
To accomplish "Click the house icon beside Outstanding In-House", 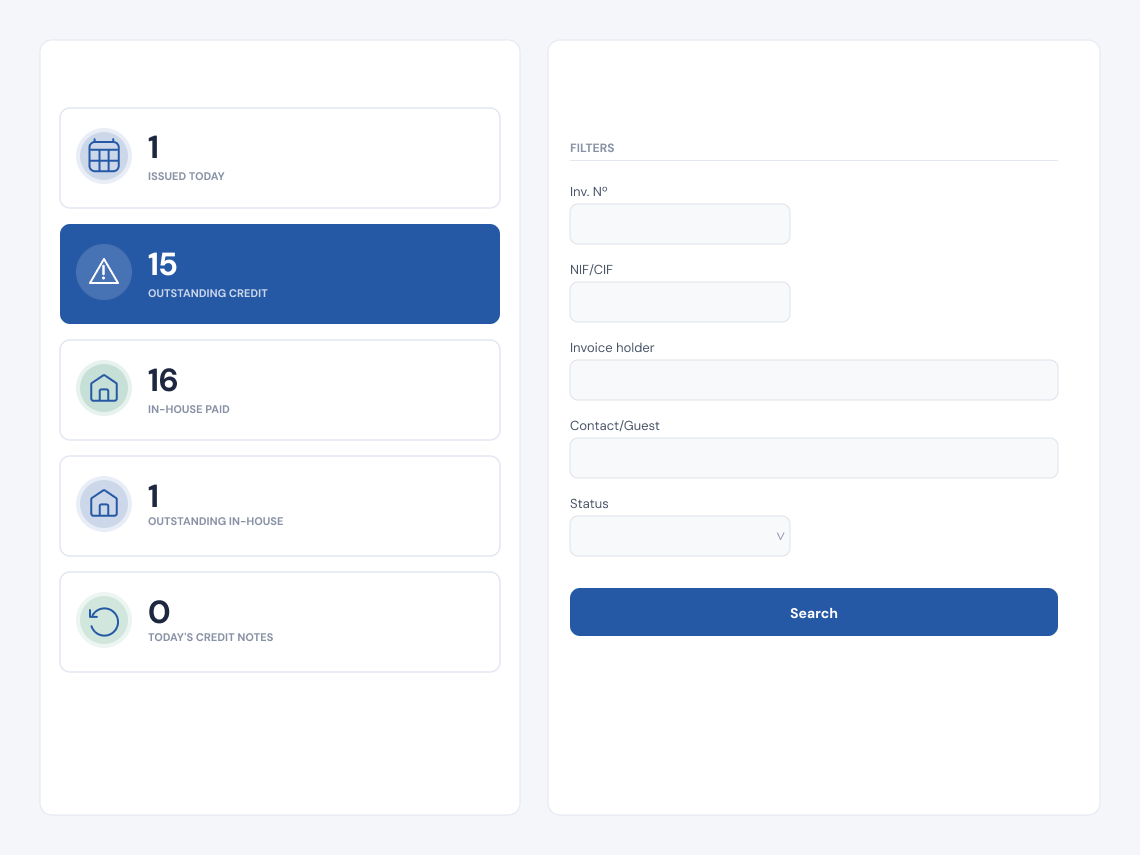I will pyautogui.click(x=104, y=504).
